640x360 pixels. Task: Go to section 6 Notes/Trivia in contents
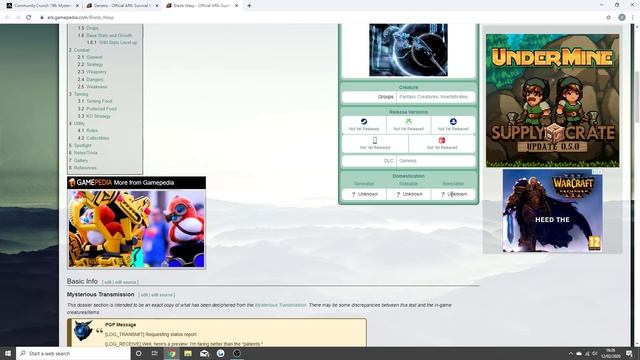pos(83,153)
